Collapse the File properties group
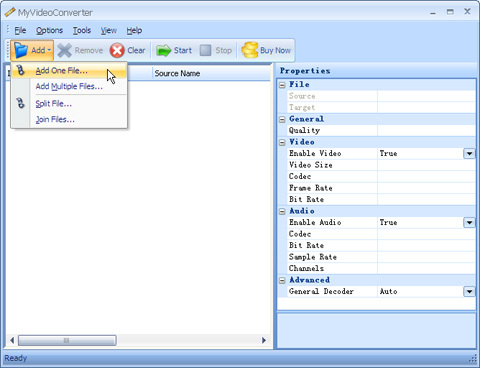Image resolution: width=480 pixels, height=368 pixels. (282, 85)
